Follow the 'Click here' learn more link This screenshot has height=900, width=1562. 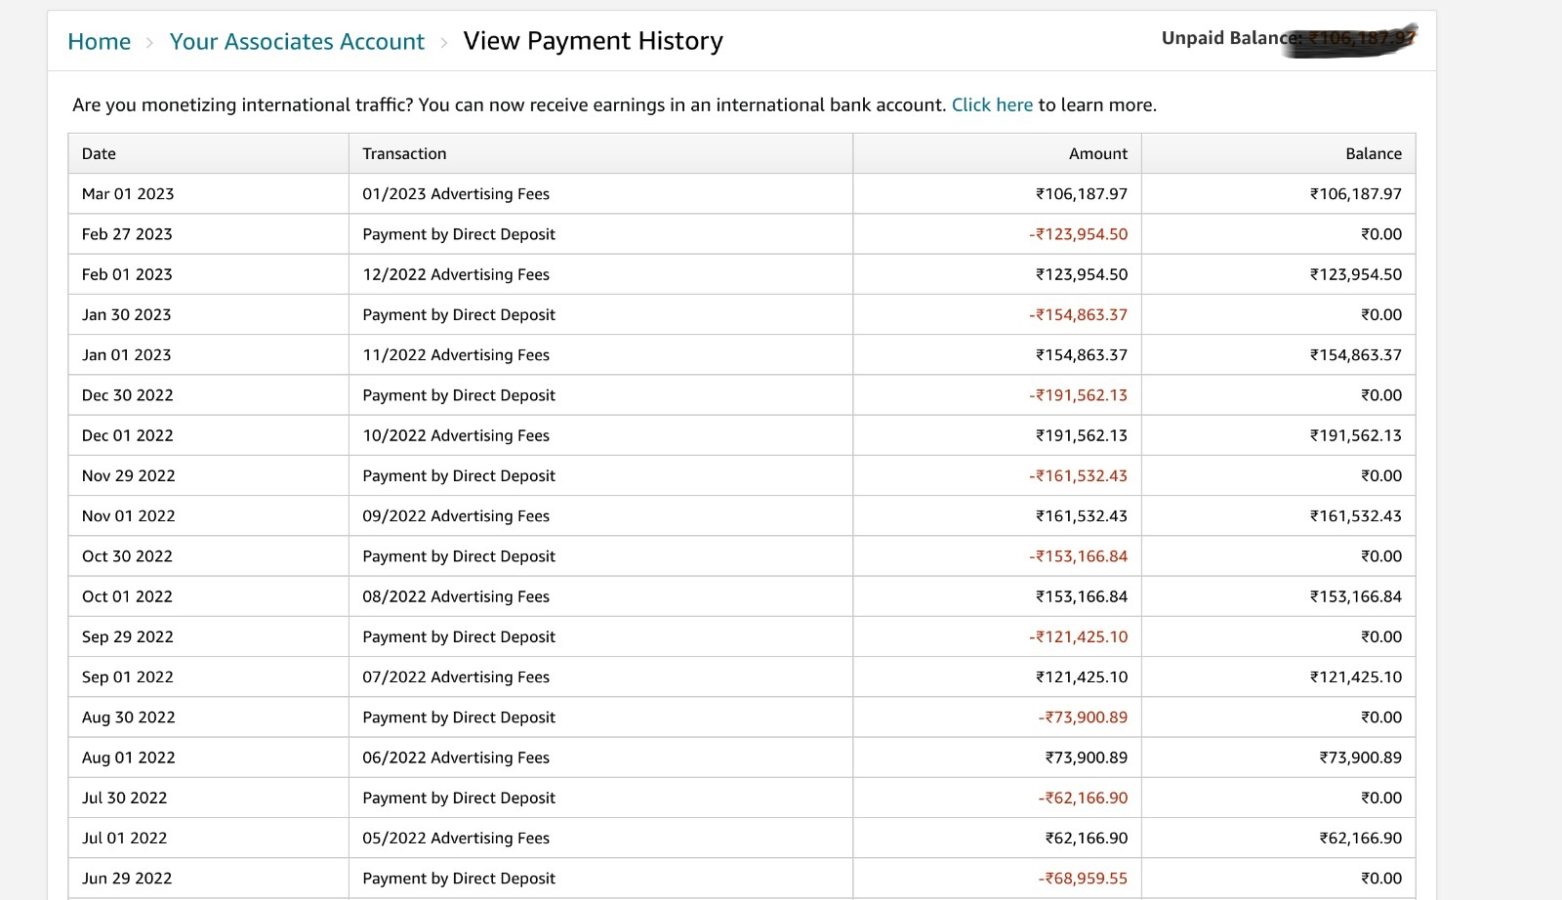coord(992,105)
